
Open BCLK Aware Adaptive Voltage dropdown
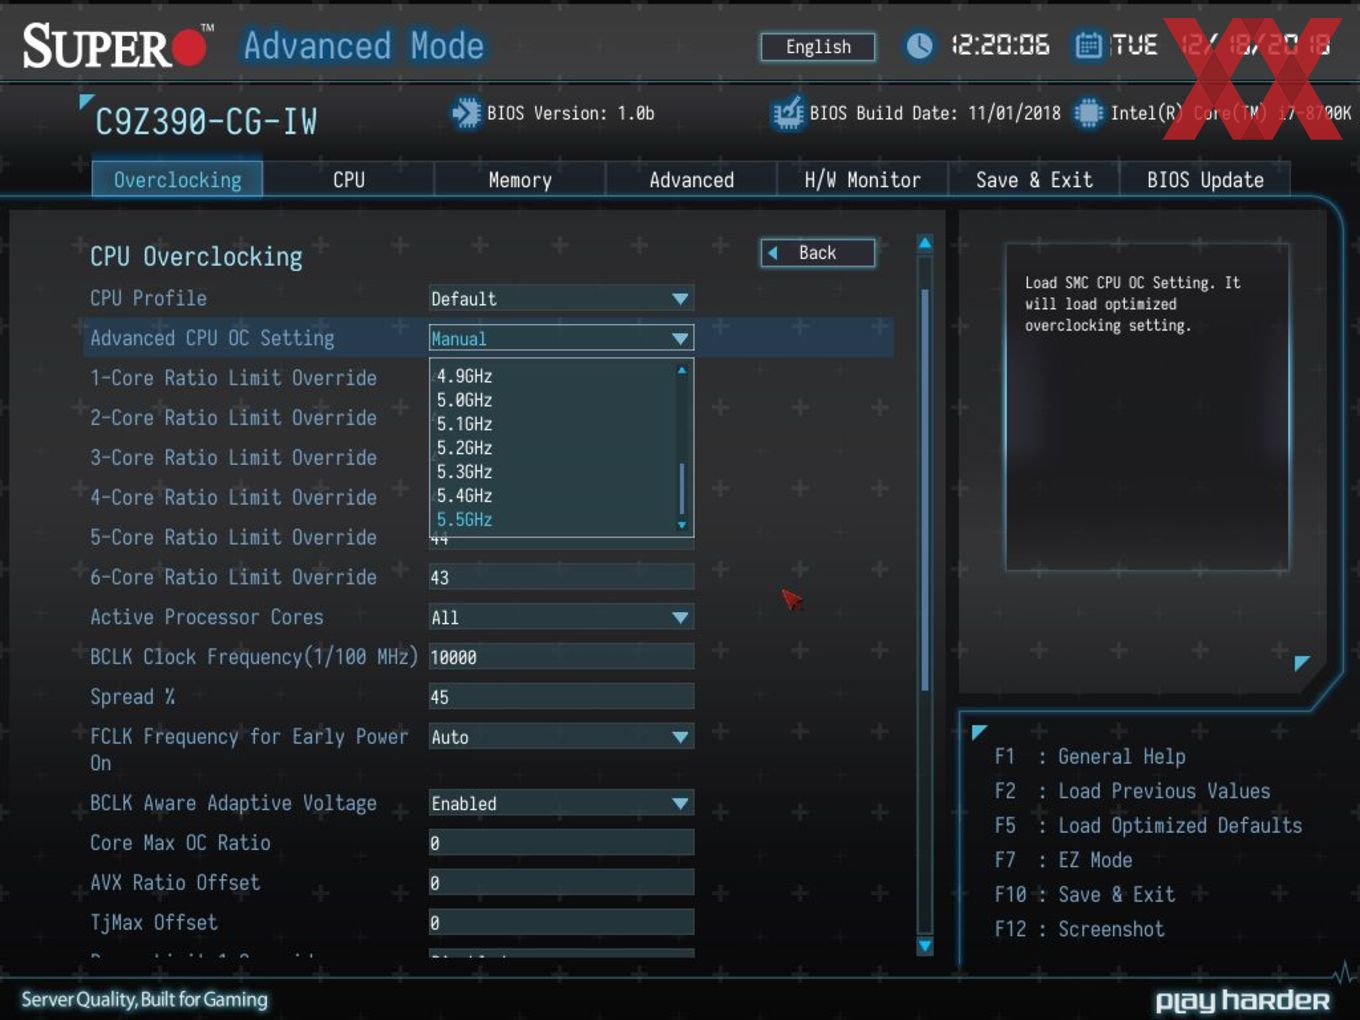(x=561, y=804)
